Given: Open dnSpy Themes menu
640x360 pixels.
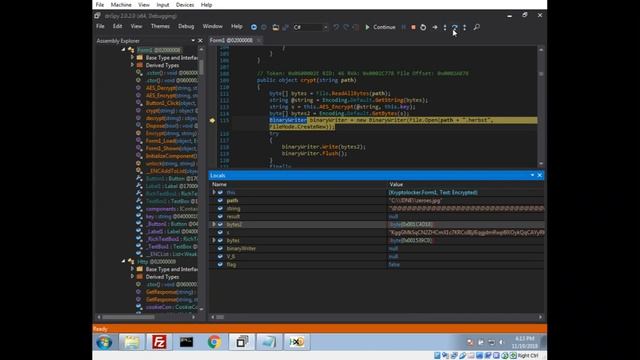Looking at the screenshot, I should (x=160, y=26).
